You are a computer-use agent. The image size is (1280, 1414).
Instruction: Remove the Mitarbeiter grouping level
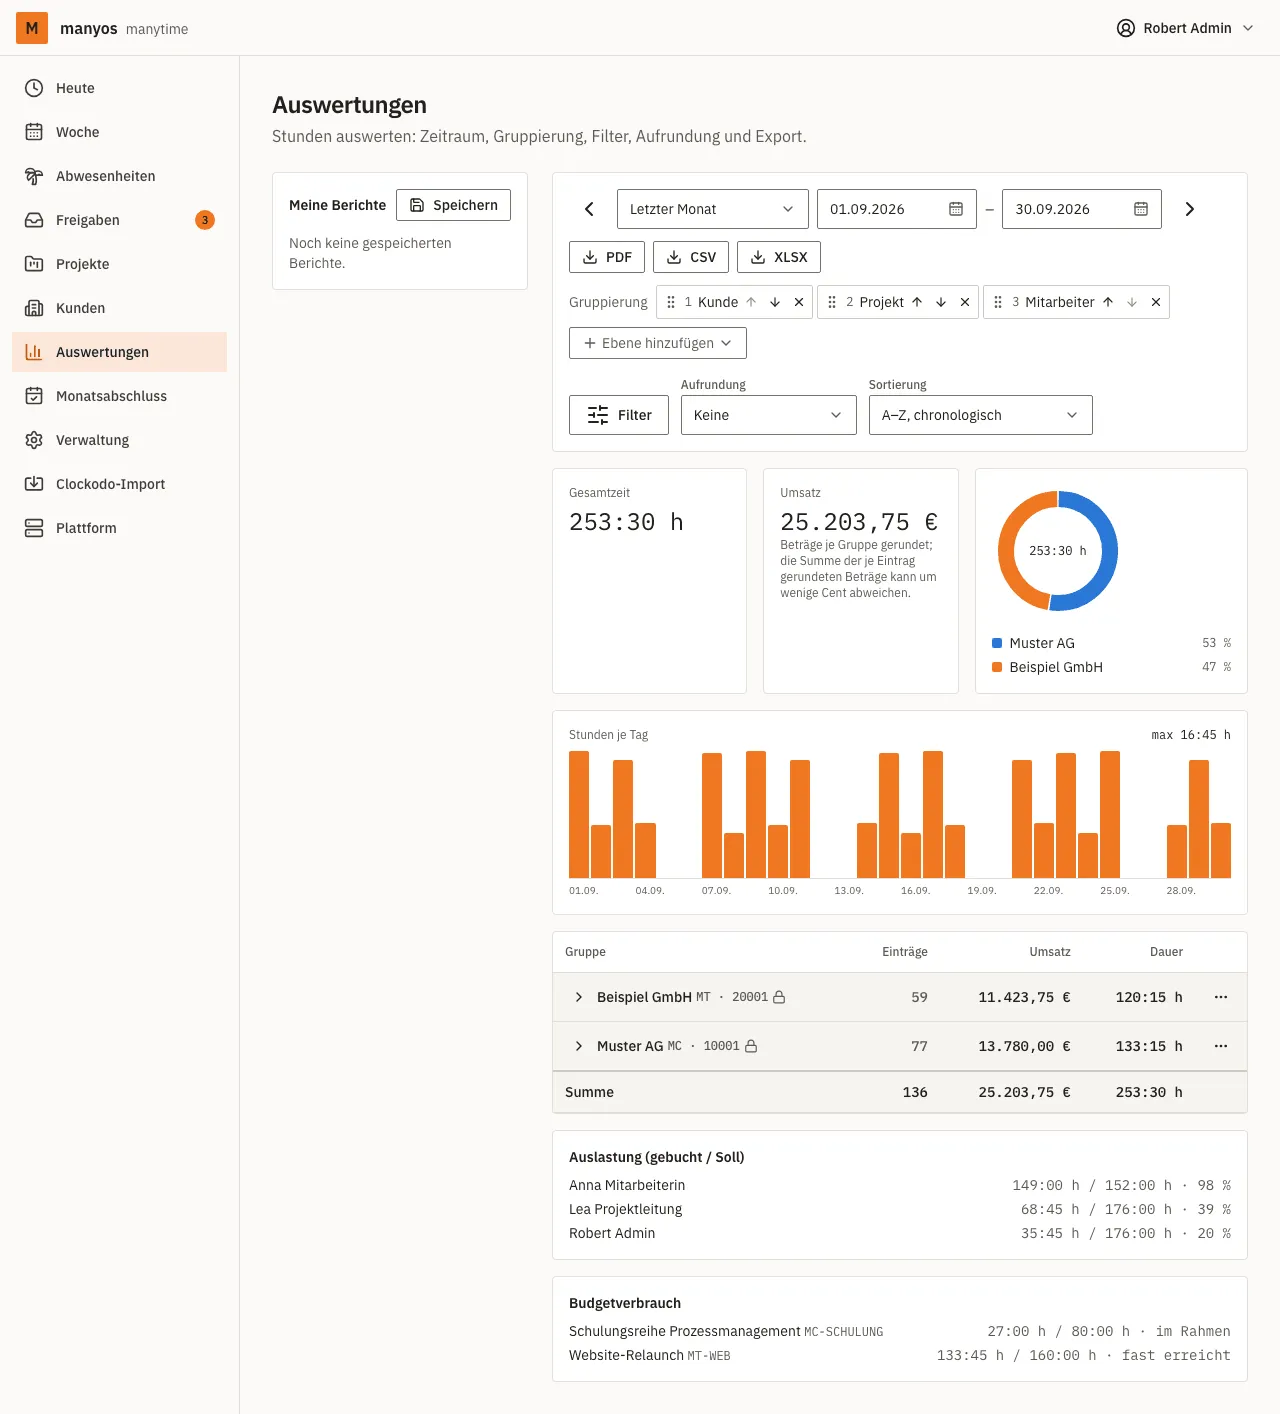(1156, 302)
